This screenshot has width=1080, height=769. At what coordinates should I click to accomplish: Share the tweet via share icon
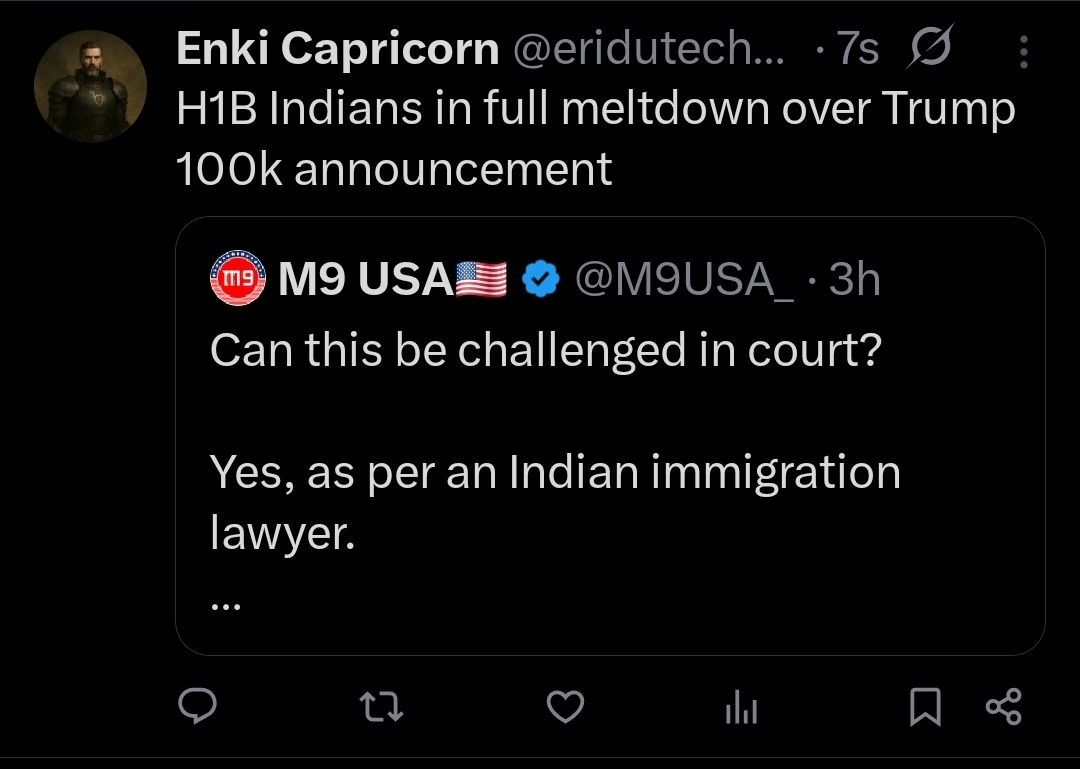pyautogui.click(x=1003, y=707)
